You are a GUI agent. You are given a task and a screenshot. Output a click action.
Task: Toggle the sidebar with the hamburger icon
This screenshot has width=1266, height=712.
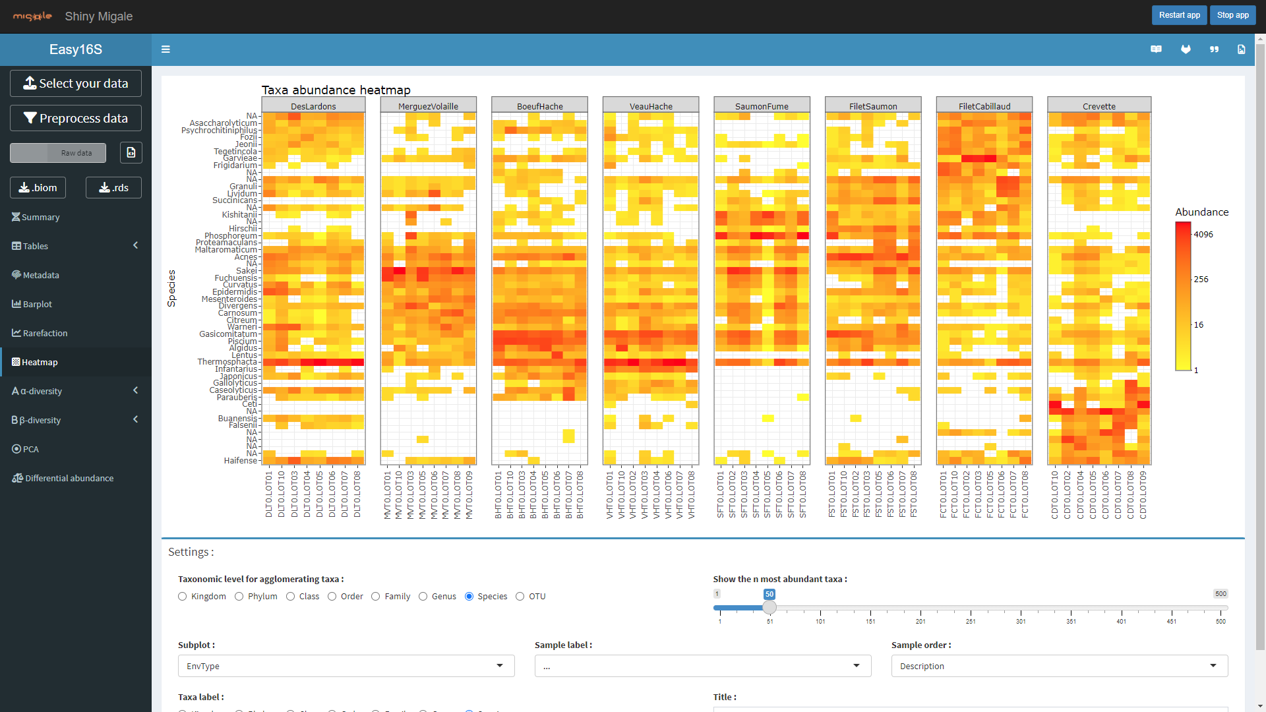(x=166, y=49)
